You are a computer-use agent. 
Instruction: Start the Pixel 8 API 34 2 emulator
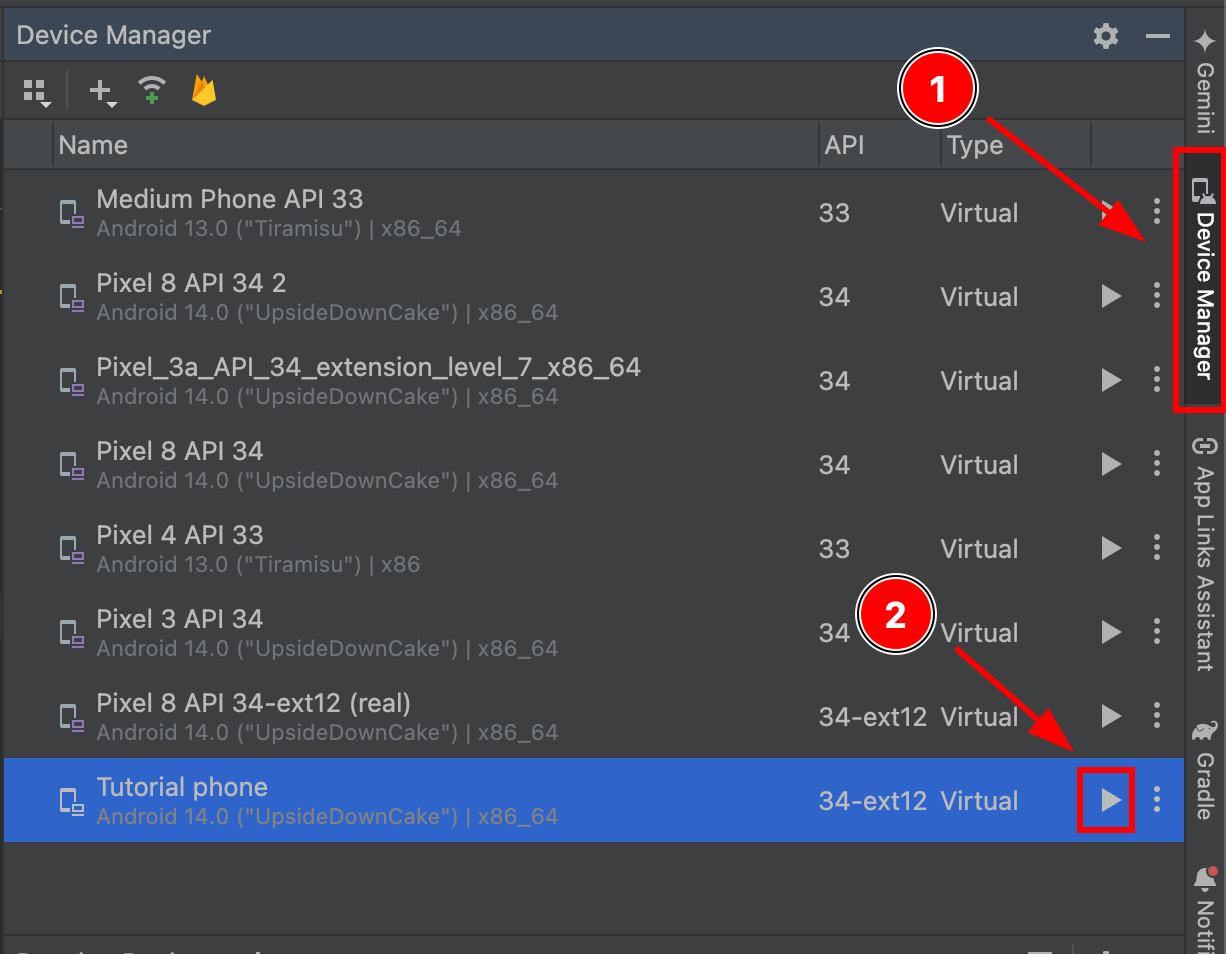tap(1110, 296)
